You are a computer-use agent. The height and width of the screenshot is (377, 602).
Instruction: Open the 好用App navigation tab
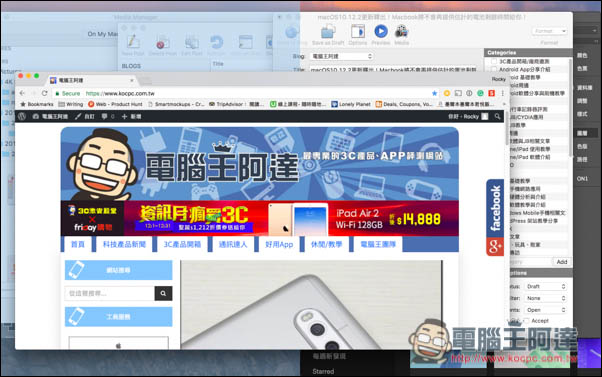point(279,244)
